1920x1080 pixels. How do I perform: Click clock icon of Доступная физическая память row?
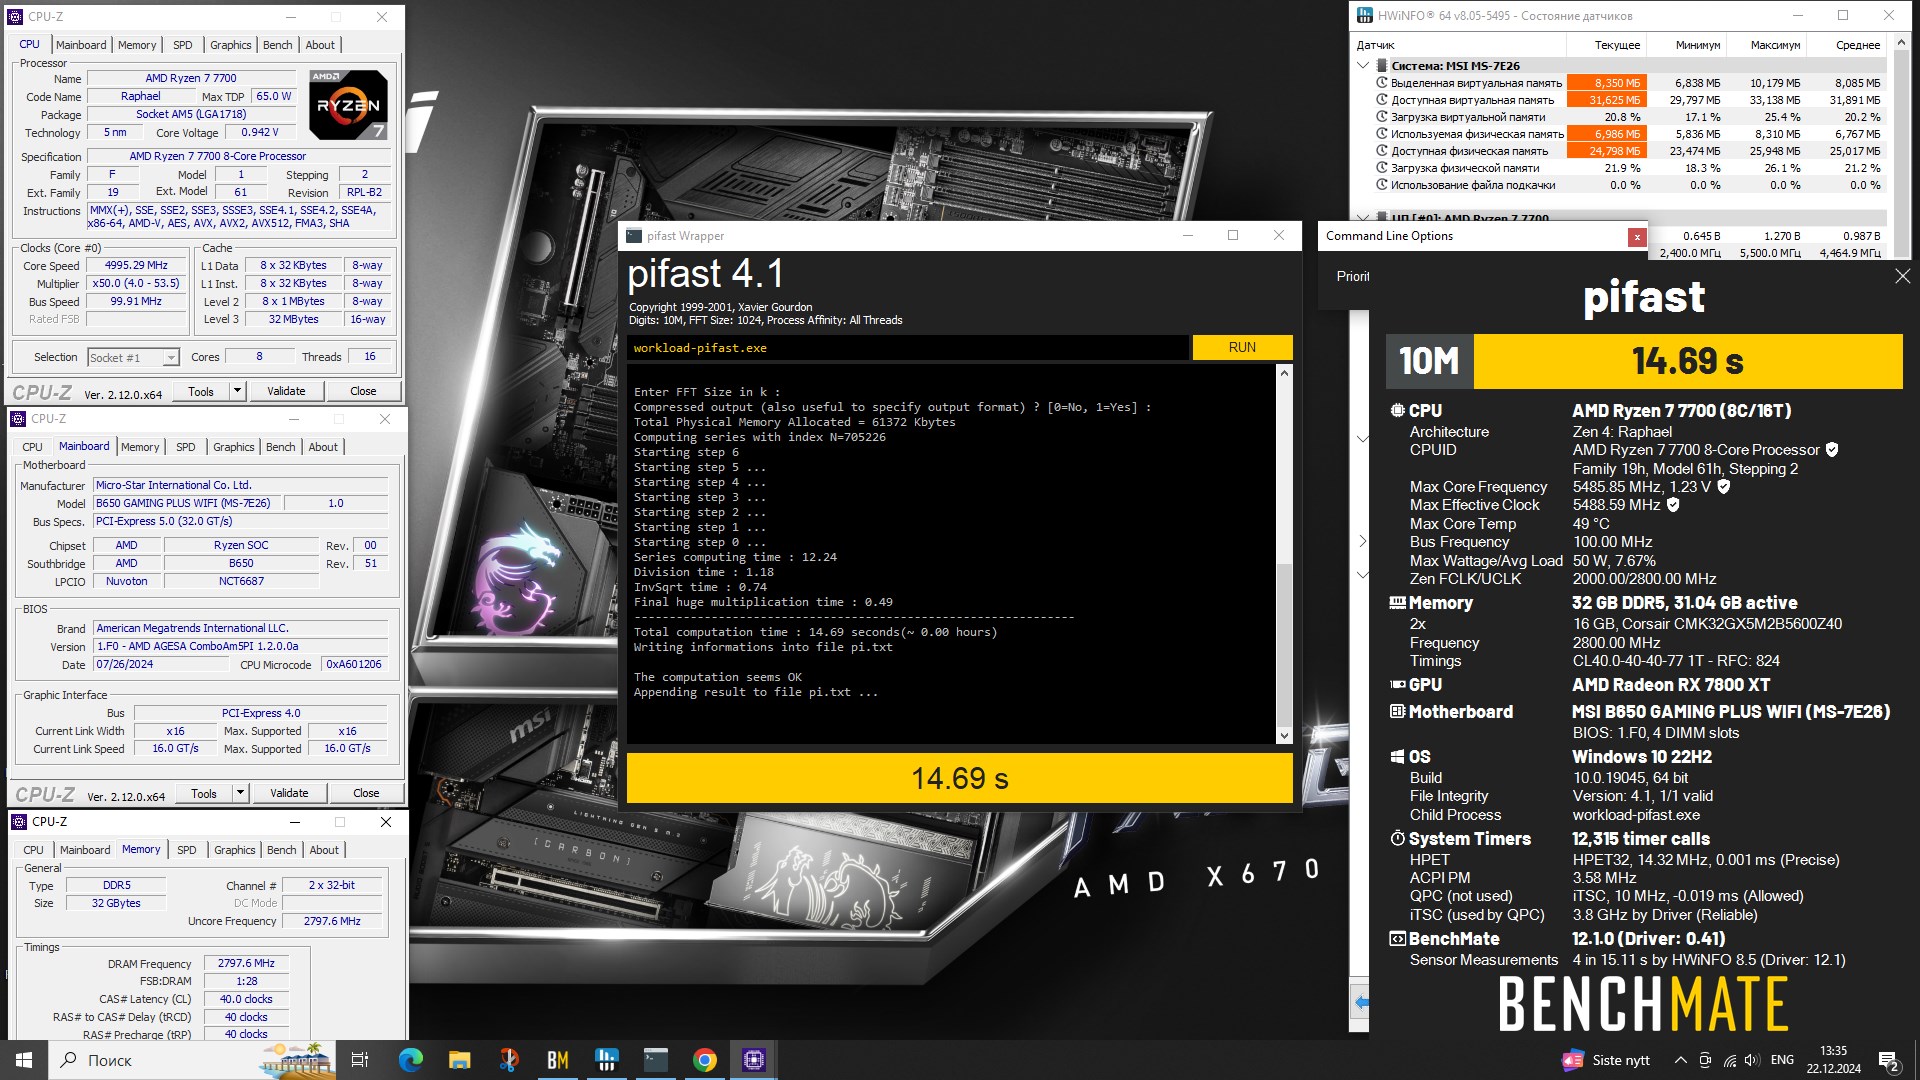coord(1382,151)
